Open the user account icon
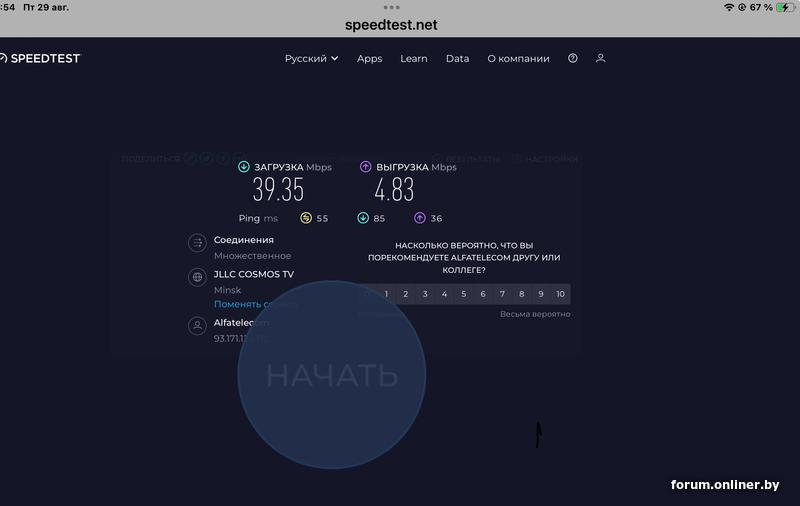 pos(601,58)
